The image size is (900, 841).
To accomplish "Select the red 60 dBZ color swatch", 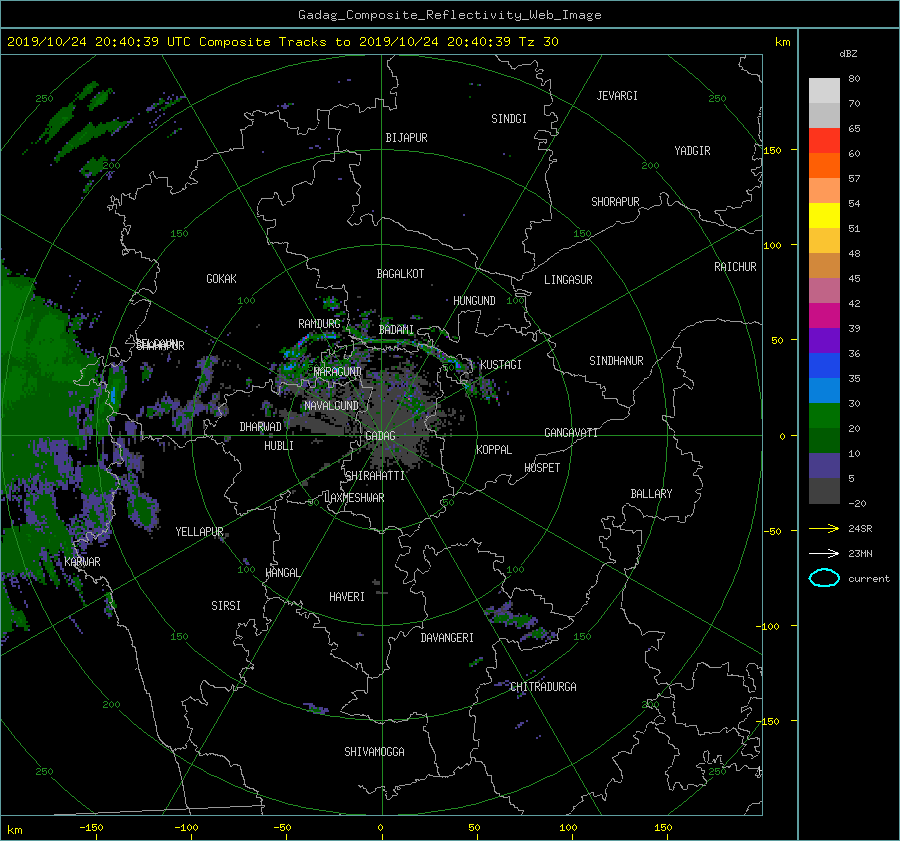I will pyautogui.click(x=824, y=141).
